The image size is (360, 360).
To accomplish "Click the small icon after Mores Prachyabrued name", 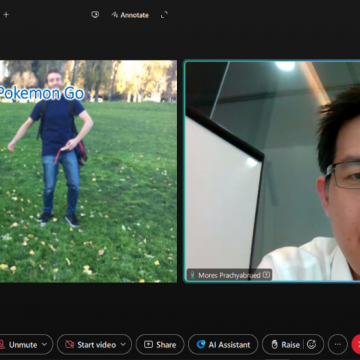I will 266,275.
